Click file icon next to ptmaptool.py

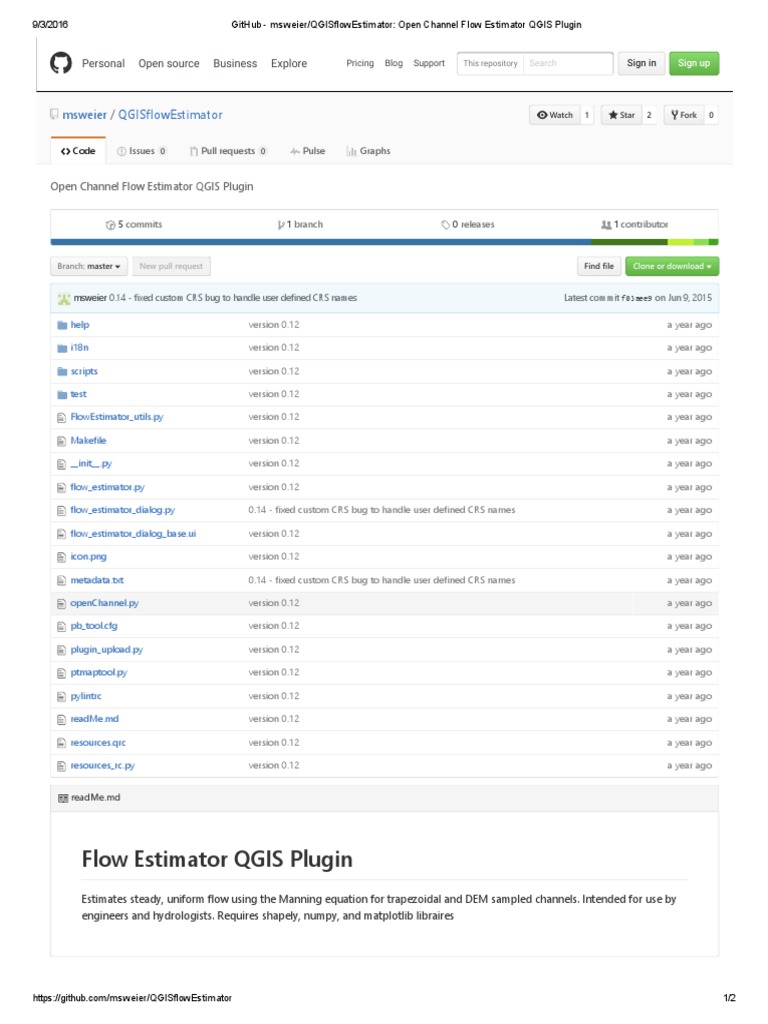[x=61, y=673]
